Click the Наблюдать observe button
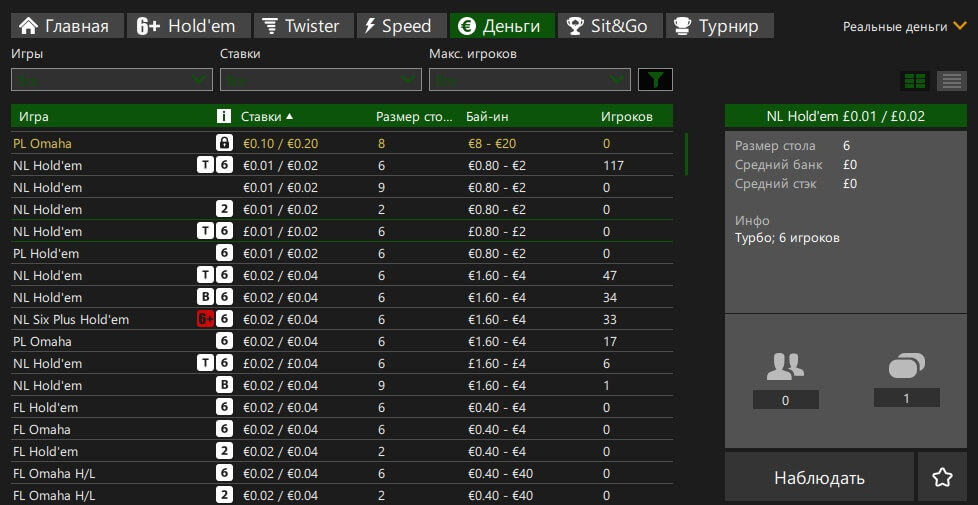The height and width of the screenshot is (505, 978). point(819,478)
